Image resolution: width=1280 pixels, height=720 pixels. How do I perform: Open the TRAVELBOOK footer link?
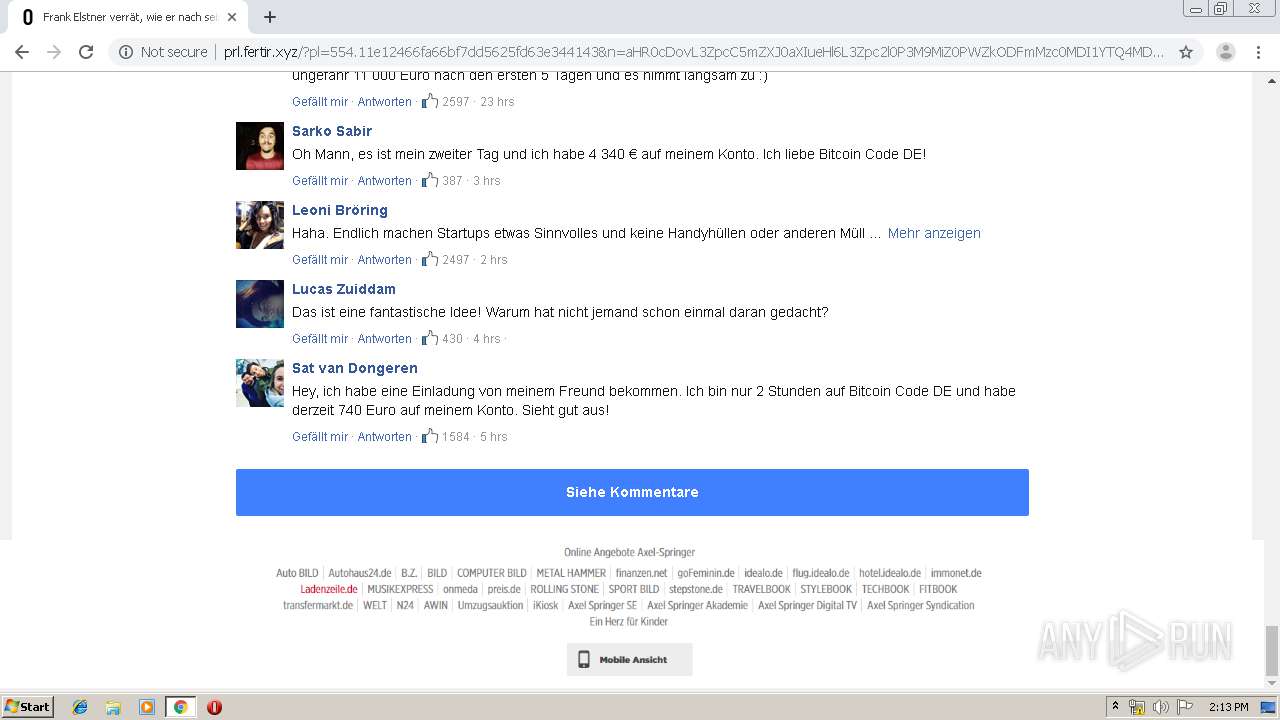point(761,589)
